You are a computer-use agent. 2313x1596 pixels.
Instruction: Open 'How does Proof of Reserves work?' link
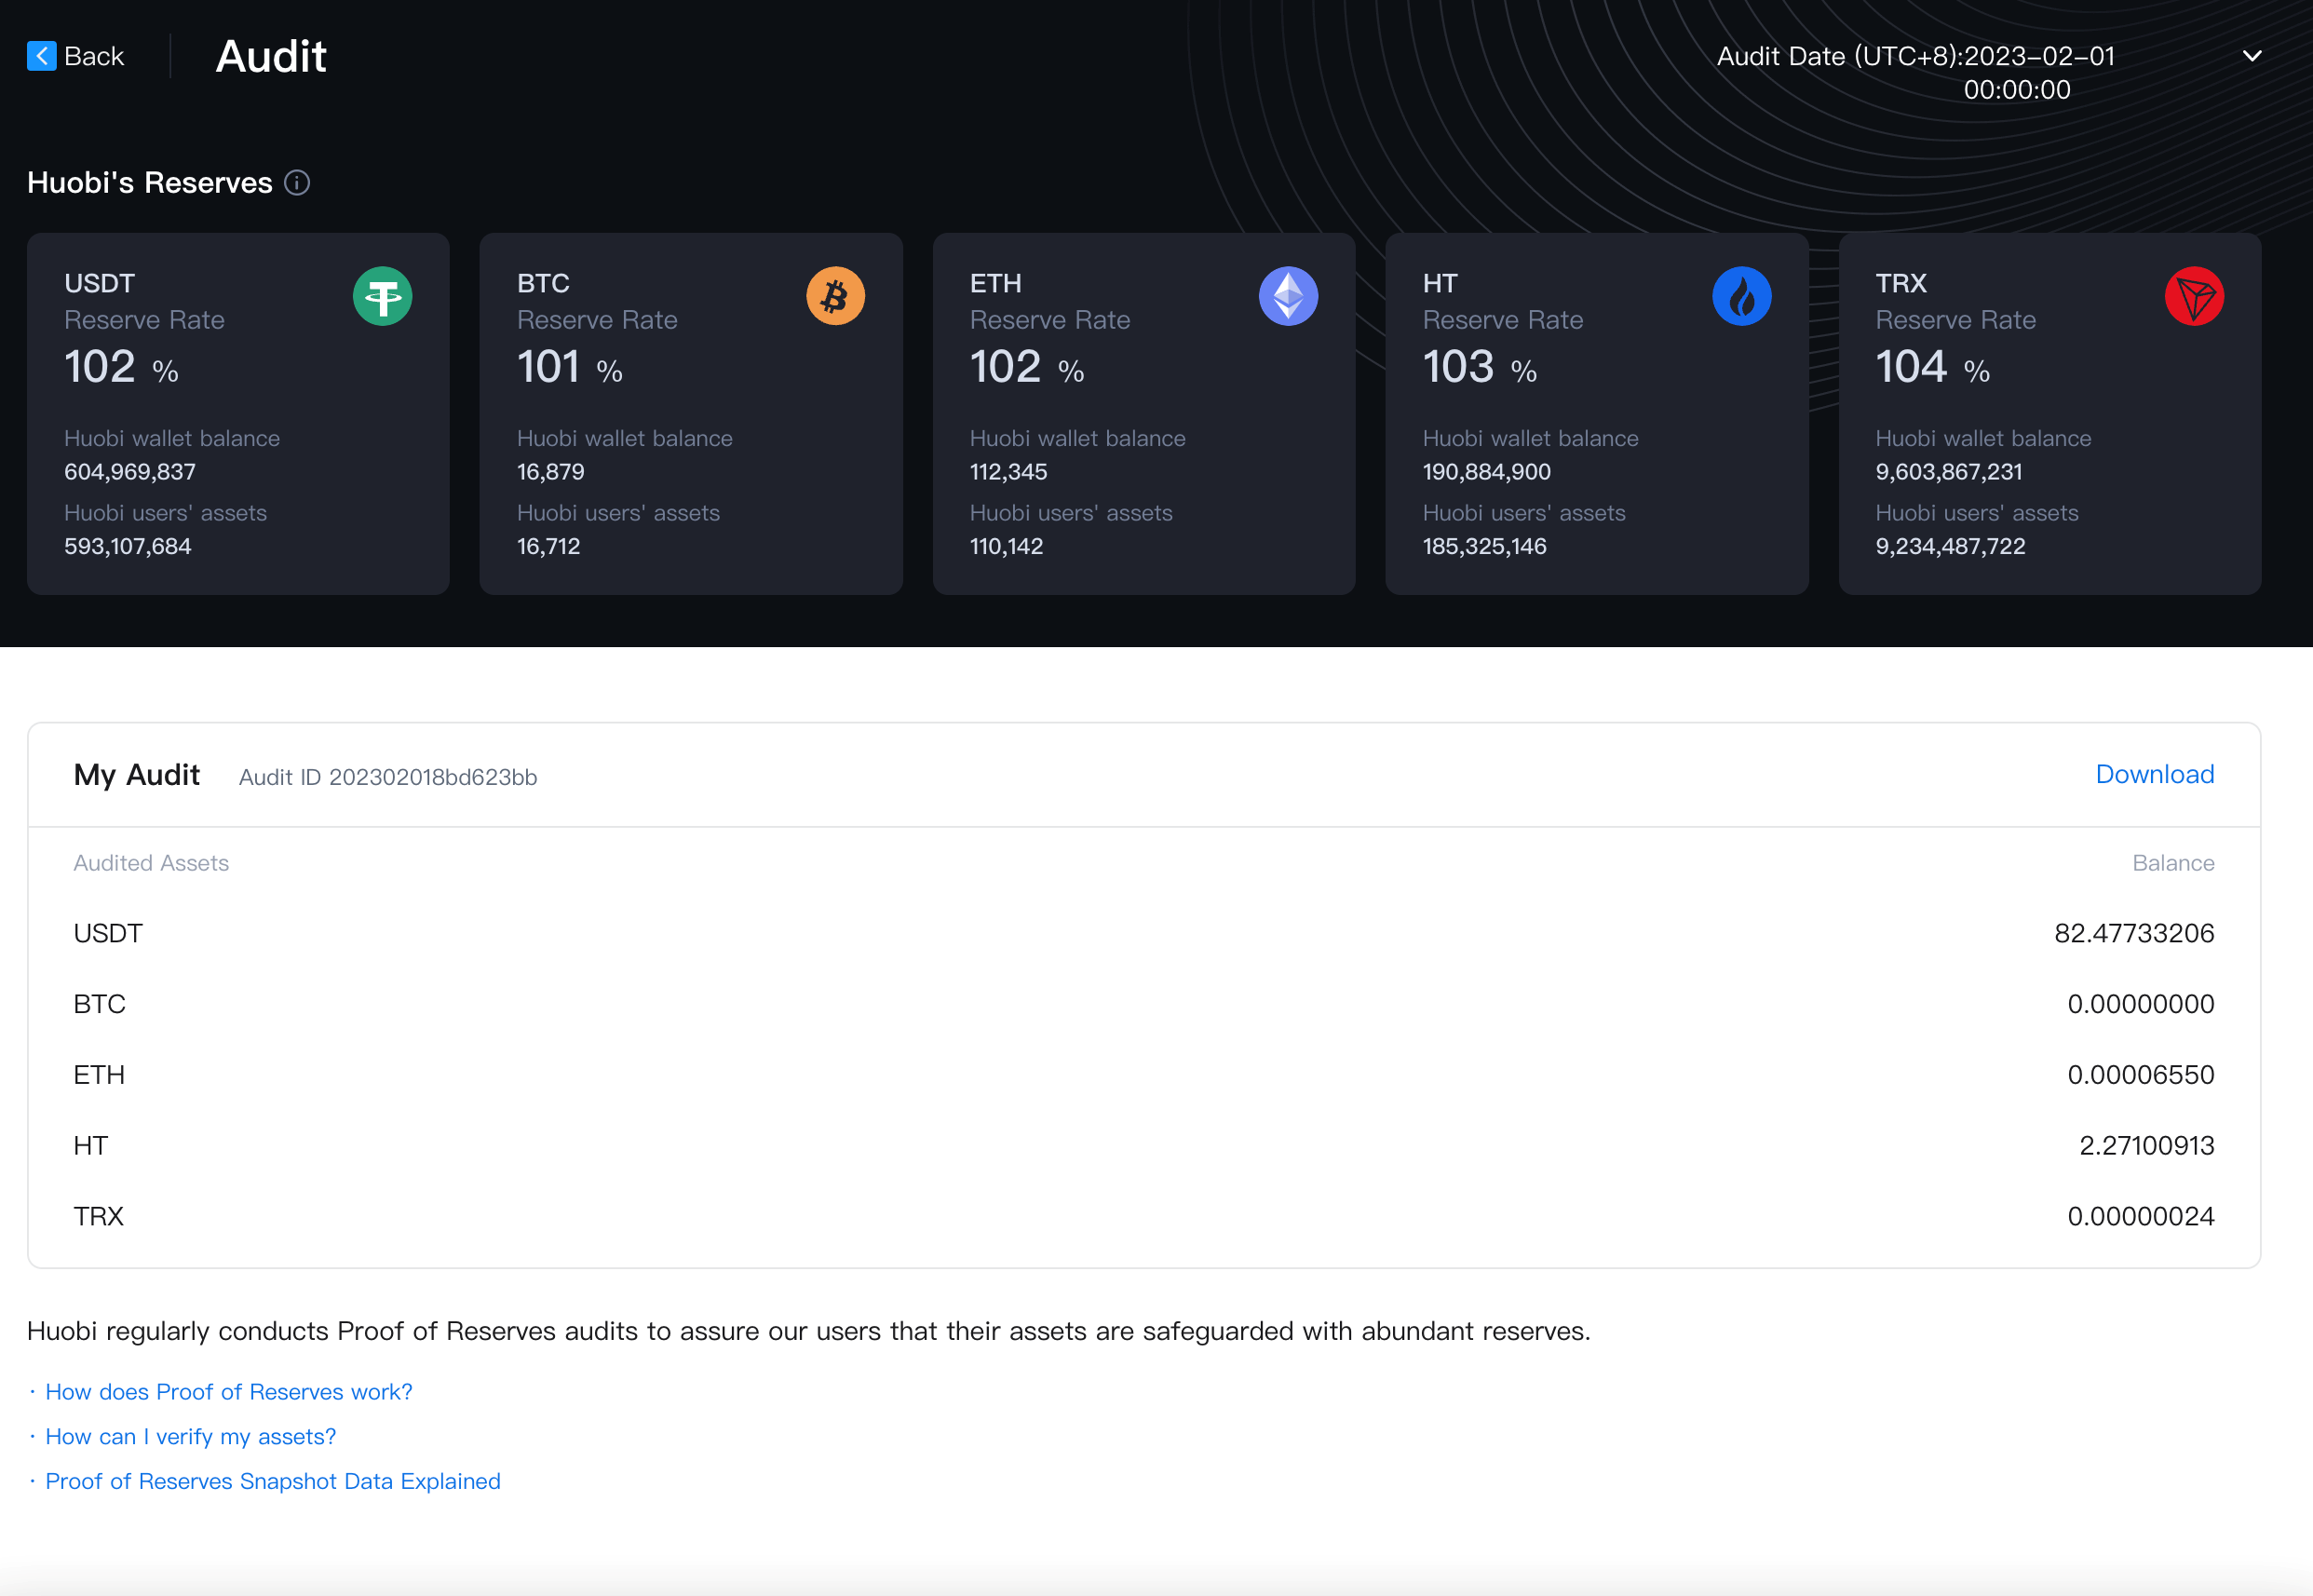pyautogui.click(x=229, y=1392)
